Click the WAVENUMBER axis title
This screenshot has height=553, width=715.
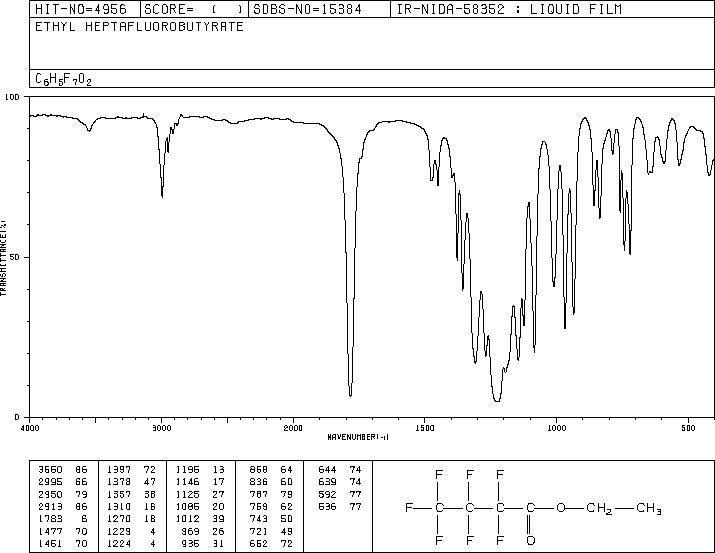(358, 437)
